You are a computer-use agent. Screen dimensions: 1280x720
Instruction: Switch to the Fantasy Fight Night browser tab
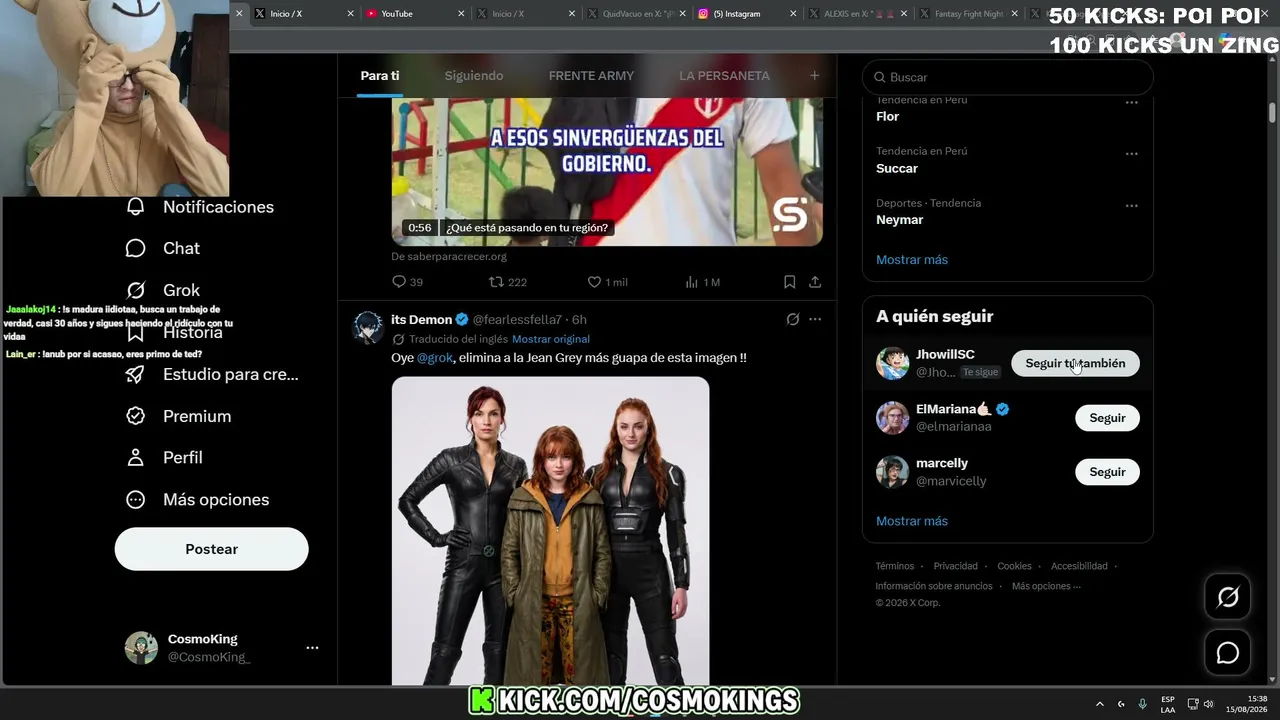[968, 14]
